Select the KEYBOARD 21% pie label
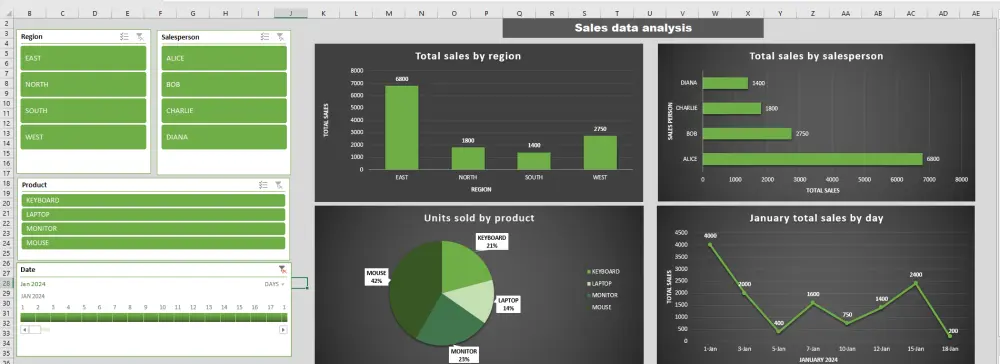1000x364 pixels. (x=492, y=241)
